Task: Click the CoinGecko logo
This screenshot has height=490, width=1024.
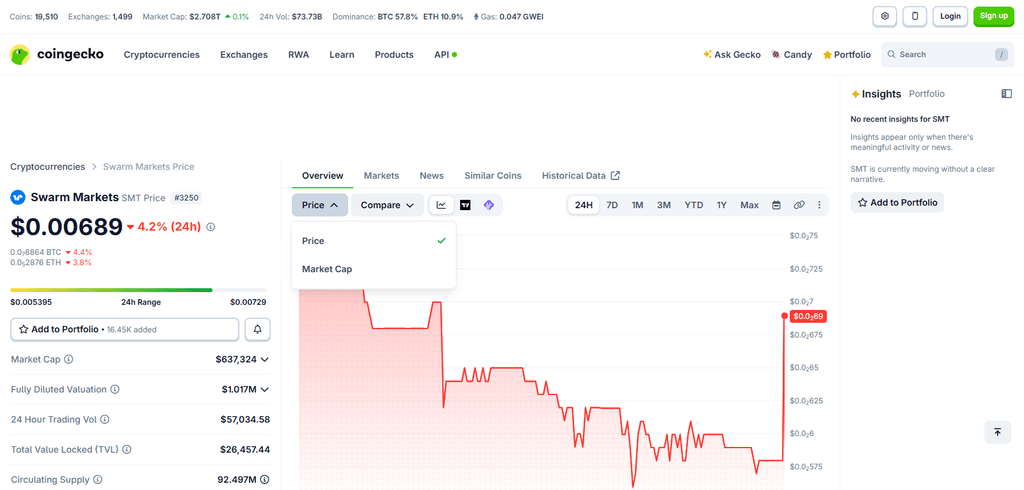Action: 57,55
